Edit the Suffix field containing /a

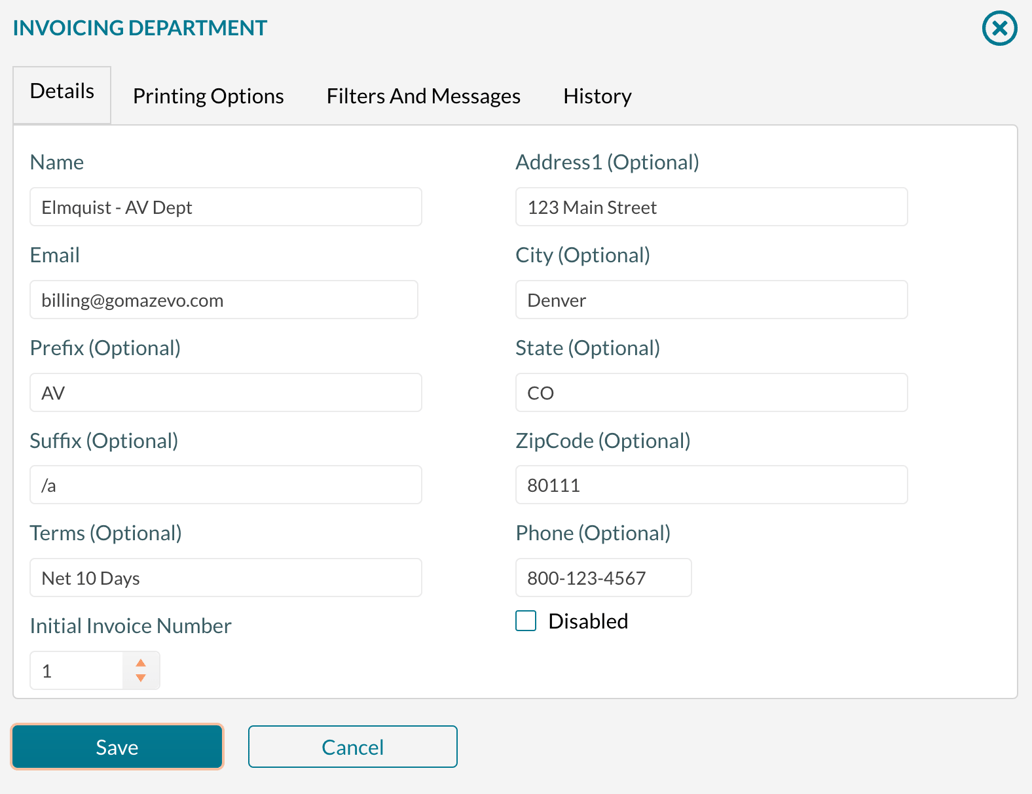(x=225, y=484)
